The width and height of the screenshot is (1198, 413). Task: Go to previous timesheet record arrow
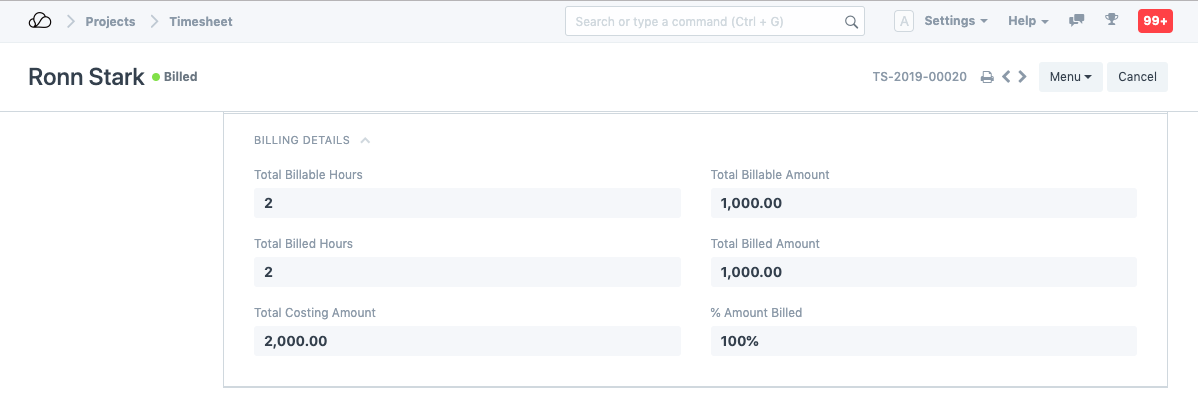coord(1007,77)
